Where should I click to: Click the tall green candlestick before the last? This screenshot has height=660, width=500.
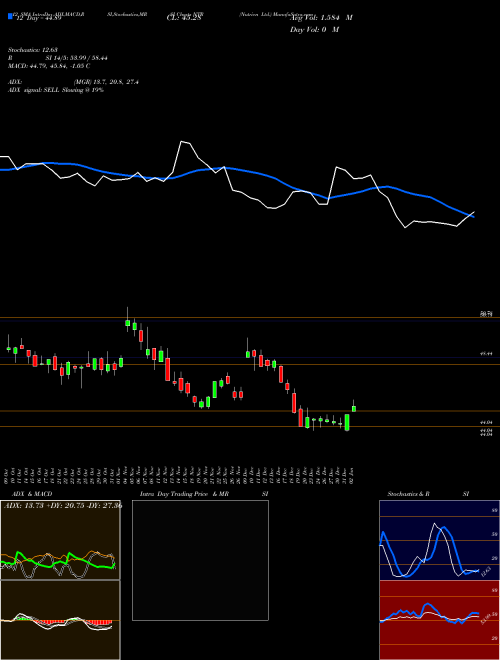tap(347, 422)
